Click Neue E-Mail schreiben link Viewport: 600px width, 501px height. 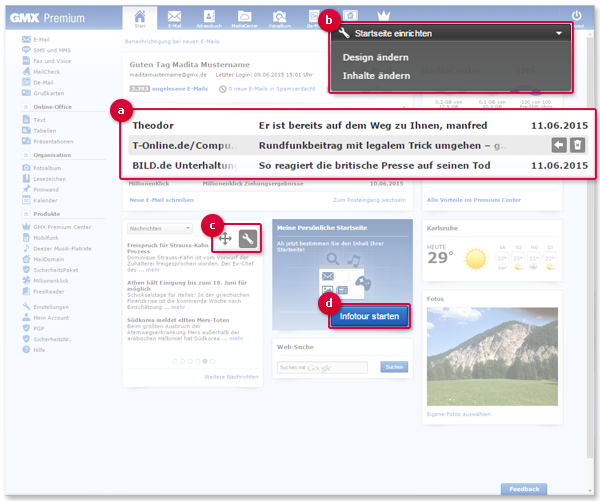coord(161,200)
